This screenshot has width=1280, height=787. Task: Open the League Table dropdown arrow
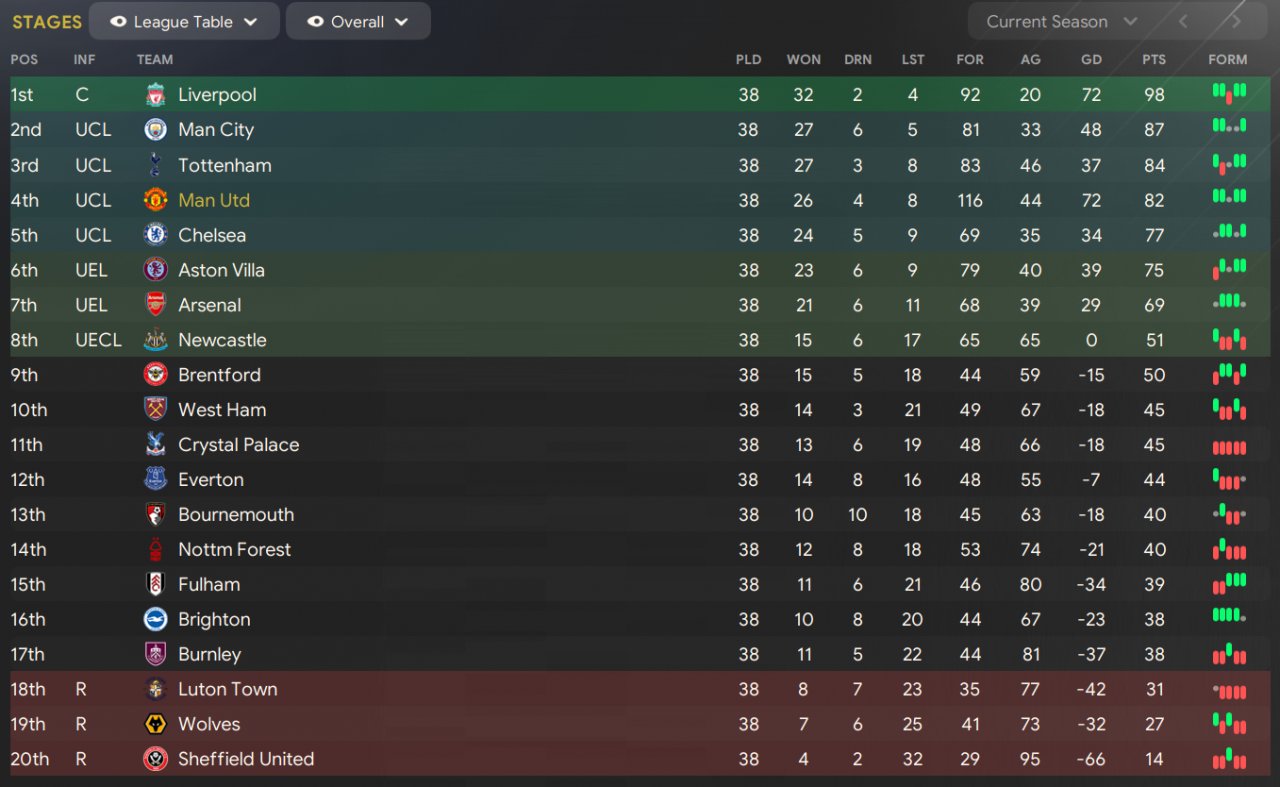tap(250, 21)
